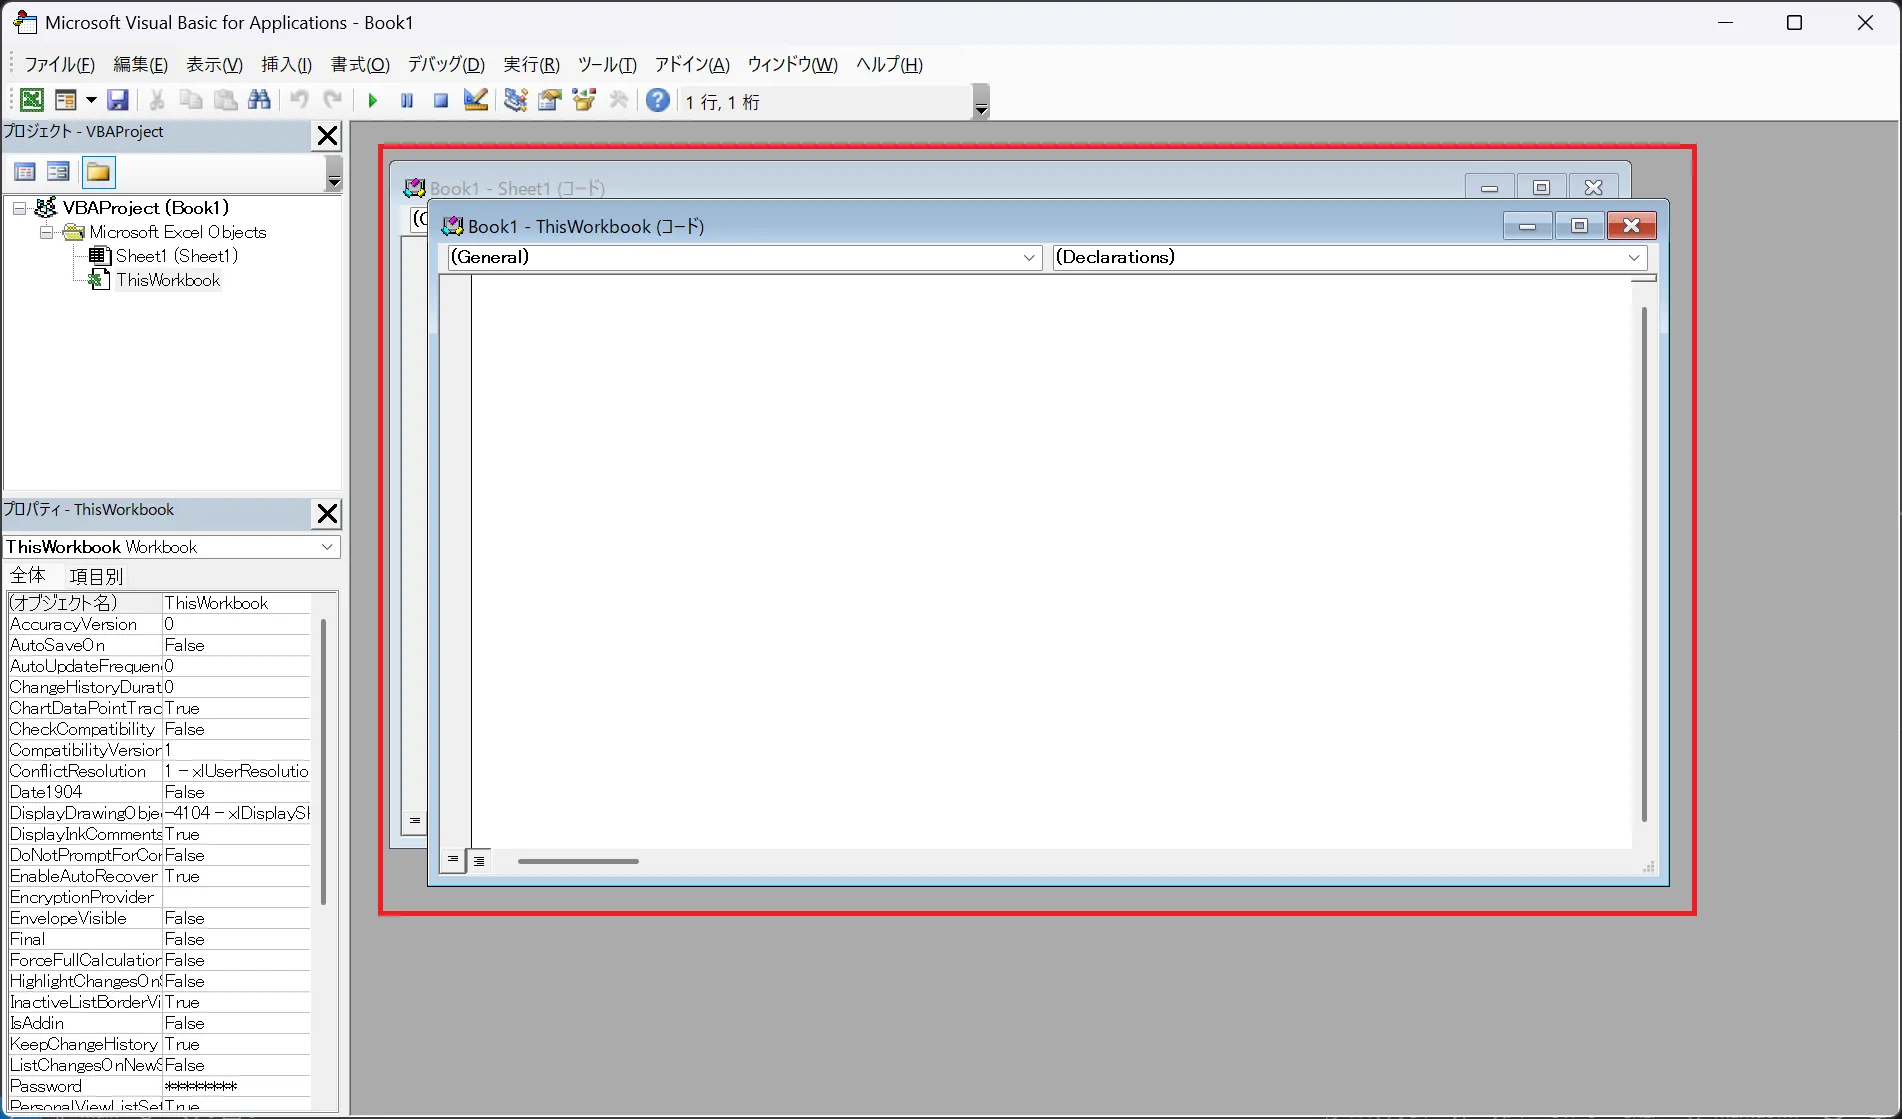Switch to the 項目別 properties tab
The image size is (1902, 1119).
click(96, 576)
